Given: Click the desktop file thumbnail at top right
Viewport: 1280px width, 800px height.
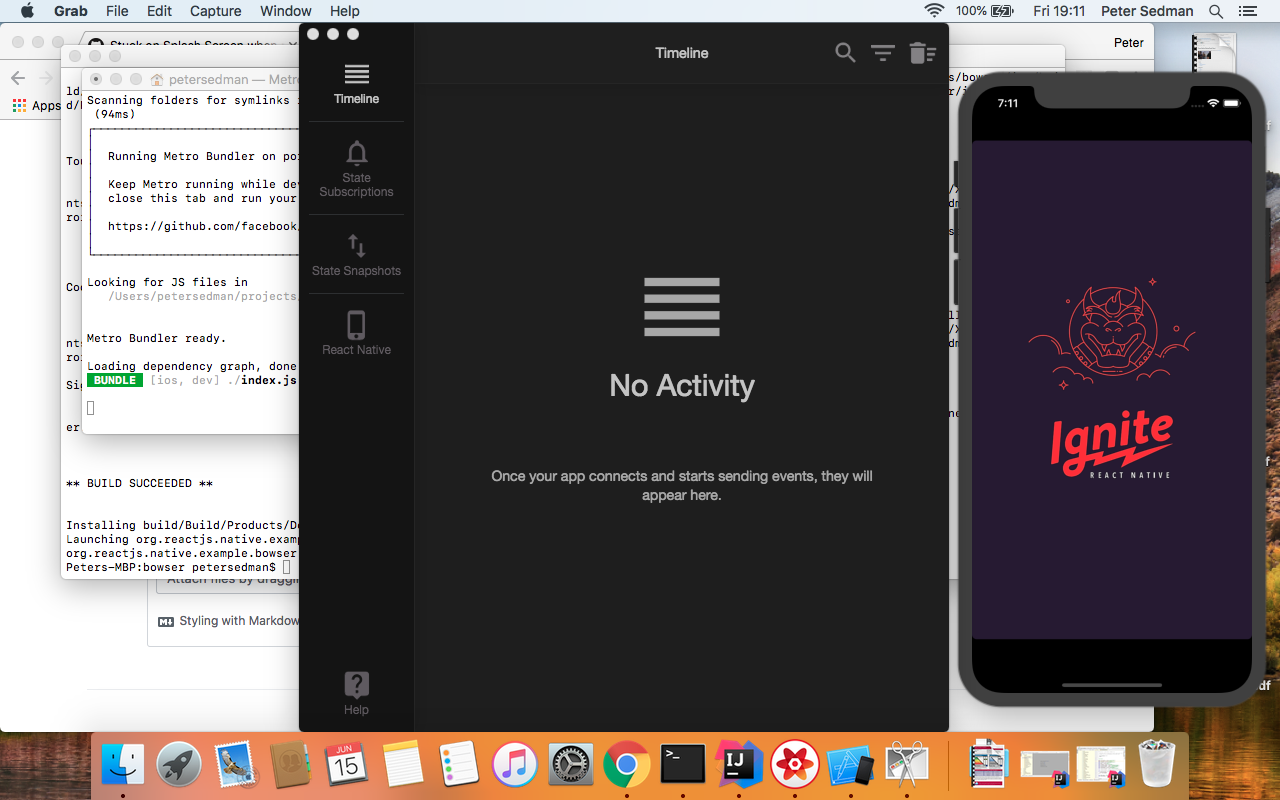Looking at the screenshot, I should (1216, 55).
